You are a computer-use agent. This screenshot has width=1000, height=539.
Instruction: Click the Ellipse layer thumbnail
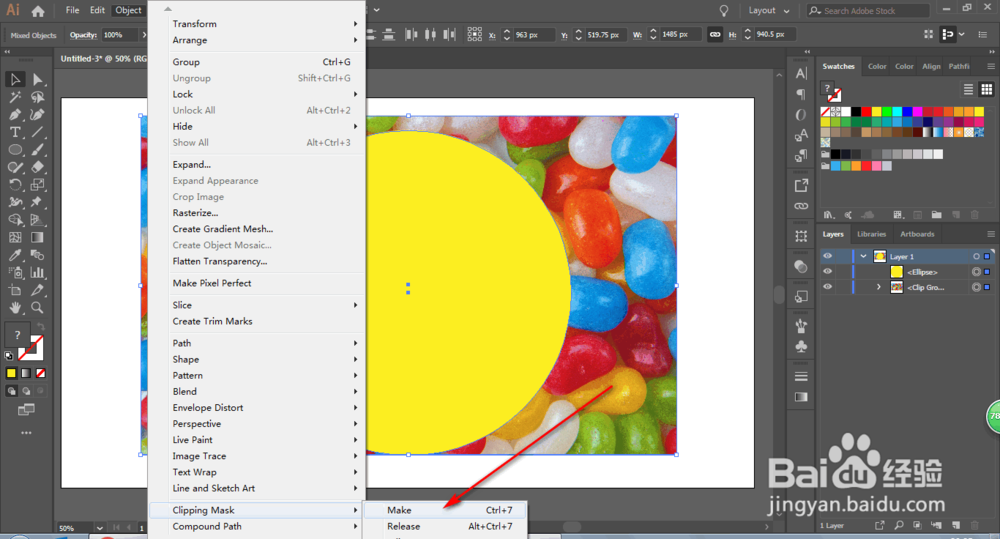coord(897,272)
